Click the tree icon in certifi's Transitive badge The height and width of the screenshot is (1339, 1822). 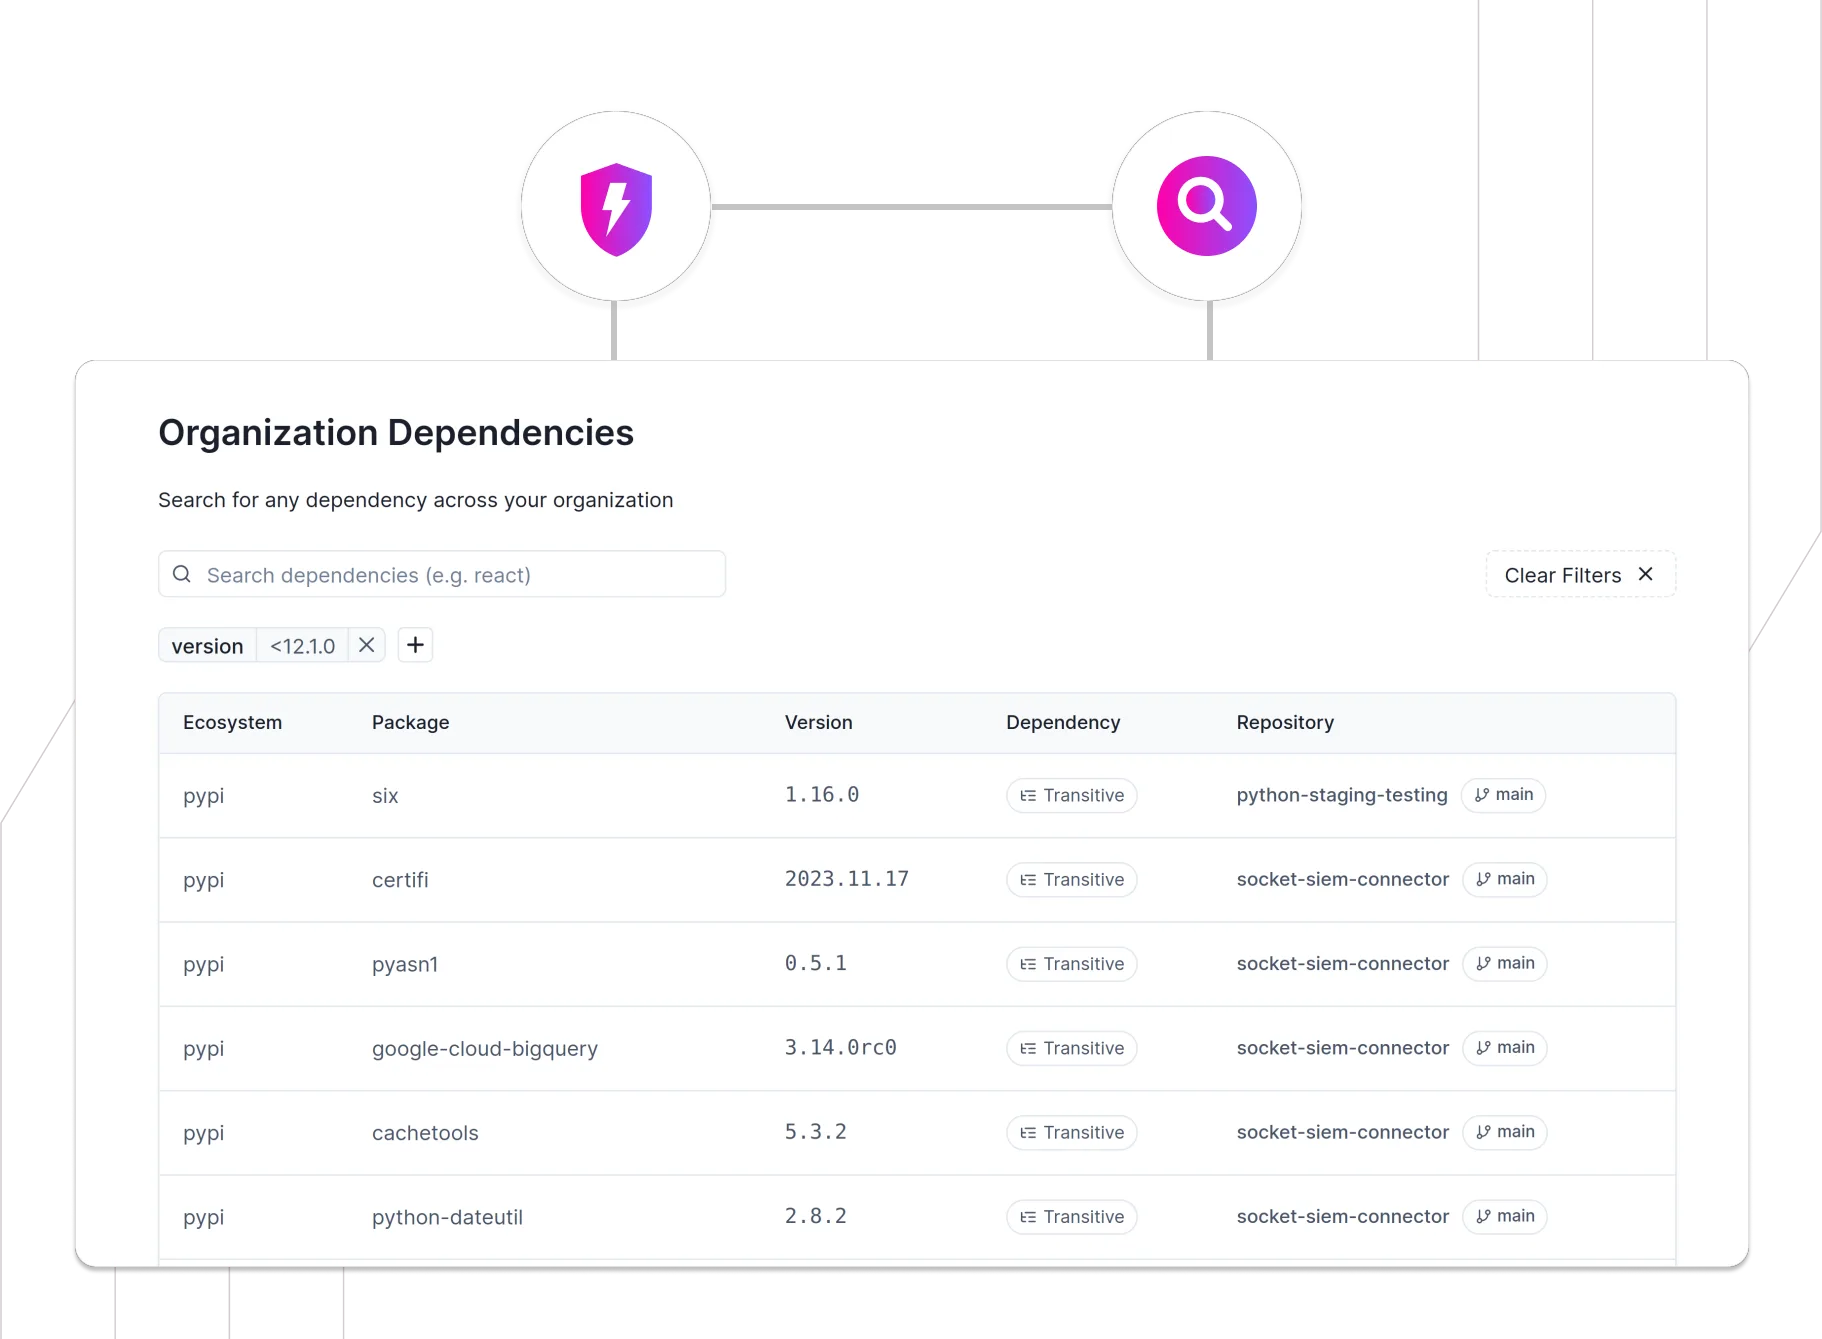[x=1027, y=879]
